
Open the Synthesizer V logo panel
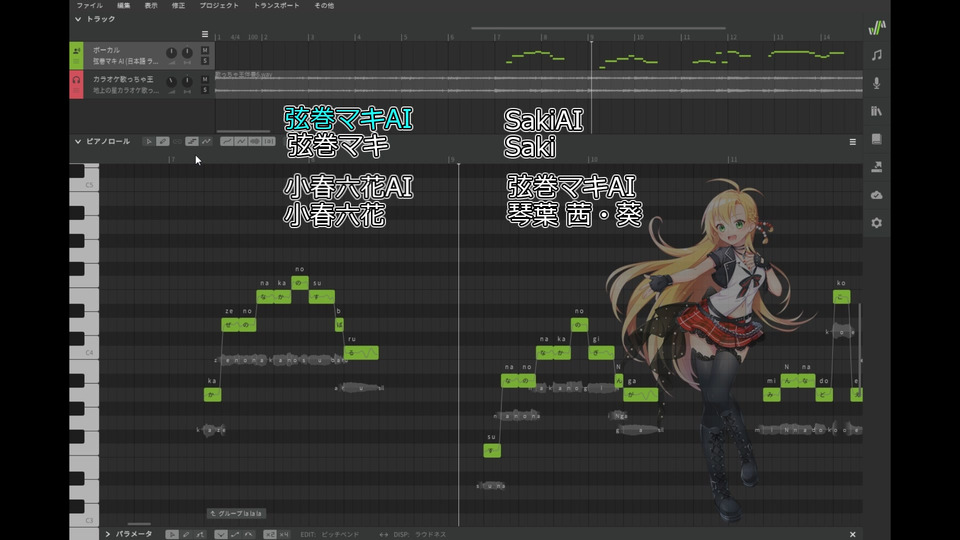[x=877, y=27]
